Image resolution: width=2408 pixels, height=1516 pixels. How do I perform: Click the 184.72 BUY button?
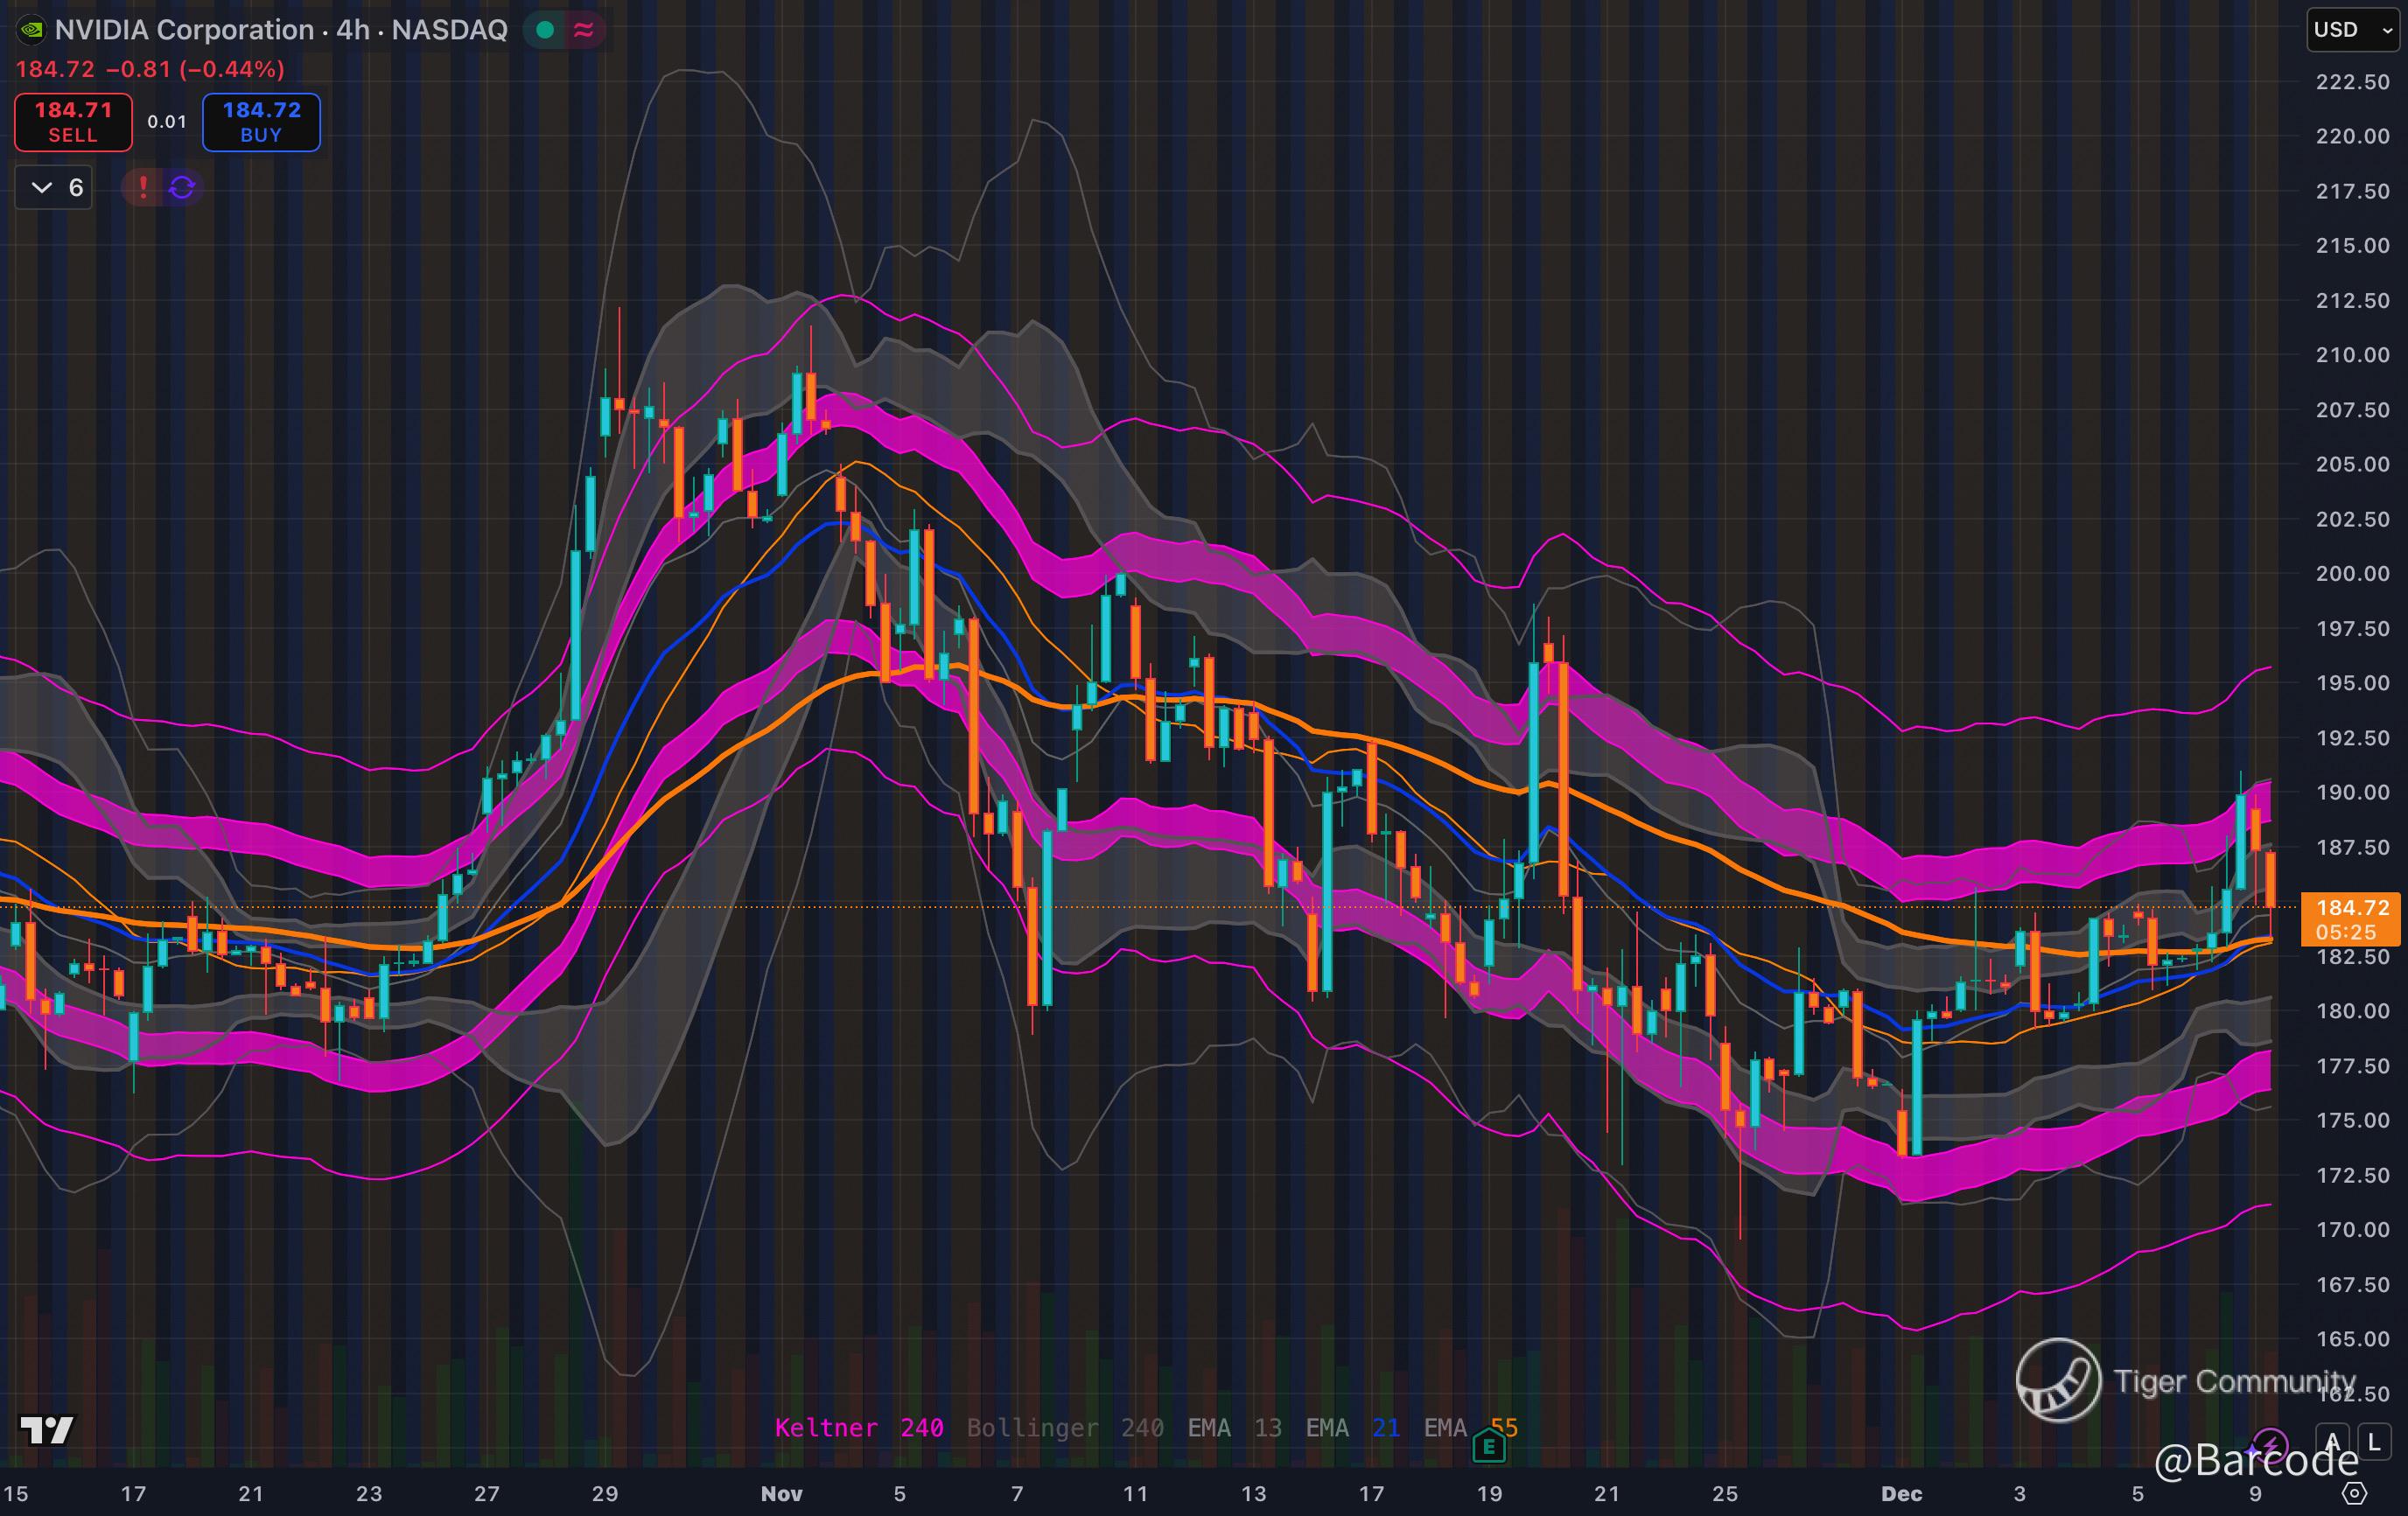point(261,122)
